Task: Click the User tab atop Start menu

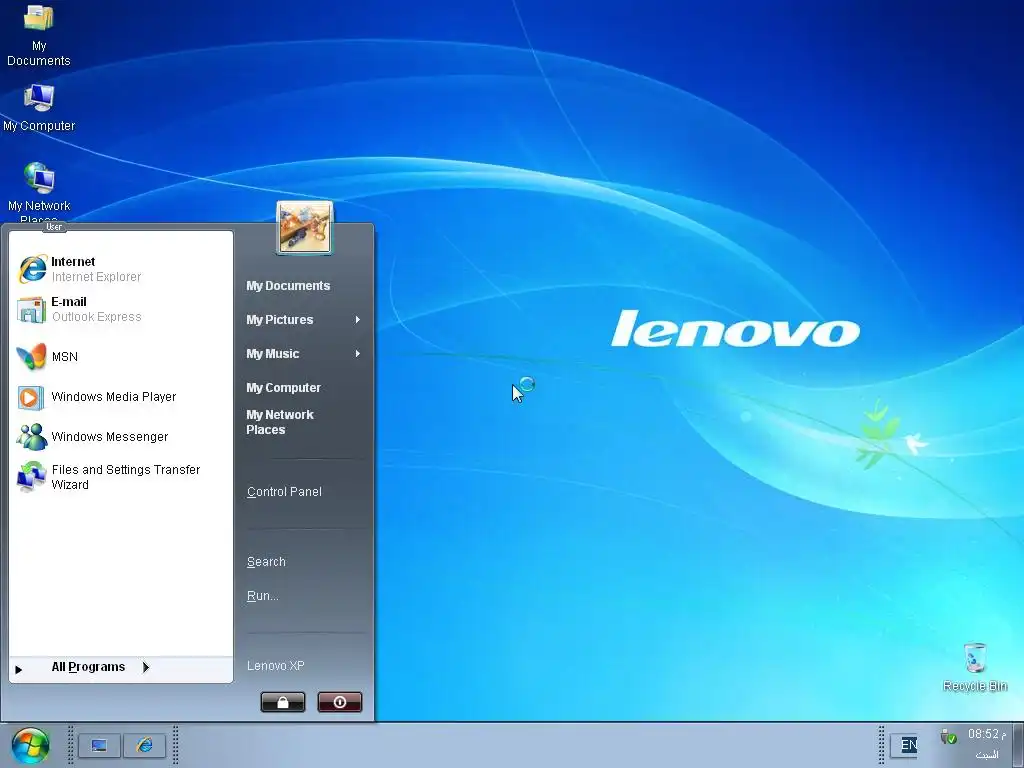Action: 54,227
